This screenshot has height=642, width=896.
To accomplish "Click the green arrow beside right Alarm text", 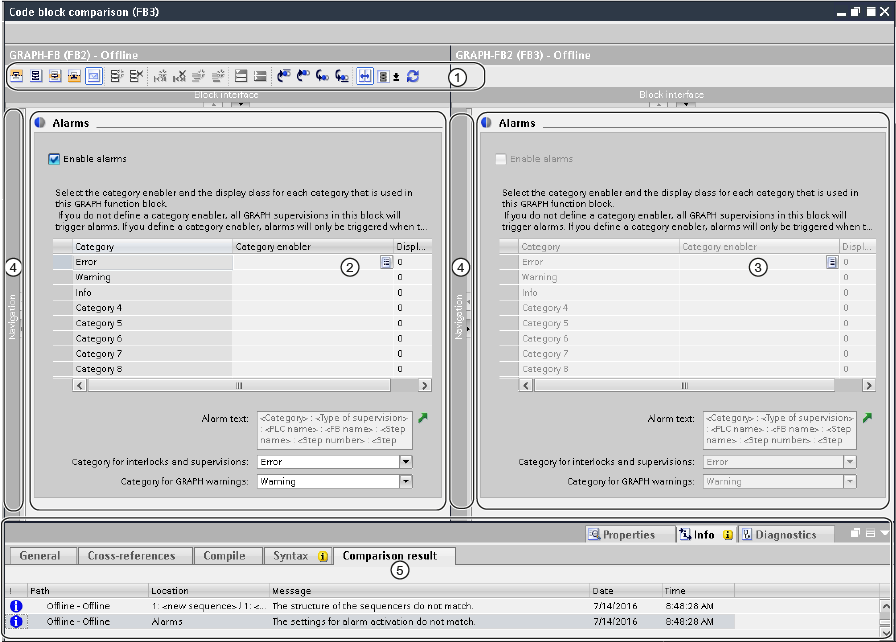I will coord(868,418).
